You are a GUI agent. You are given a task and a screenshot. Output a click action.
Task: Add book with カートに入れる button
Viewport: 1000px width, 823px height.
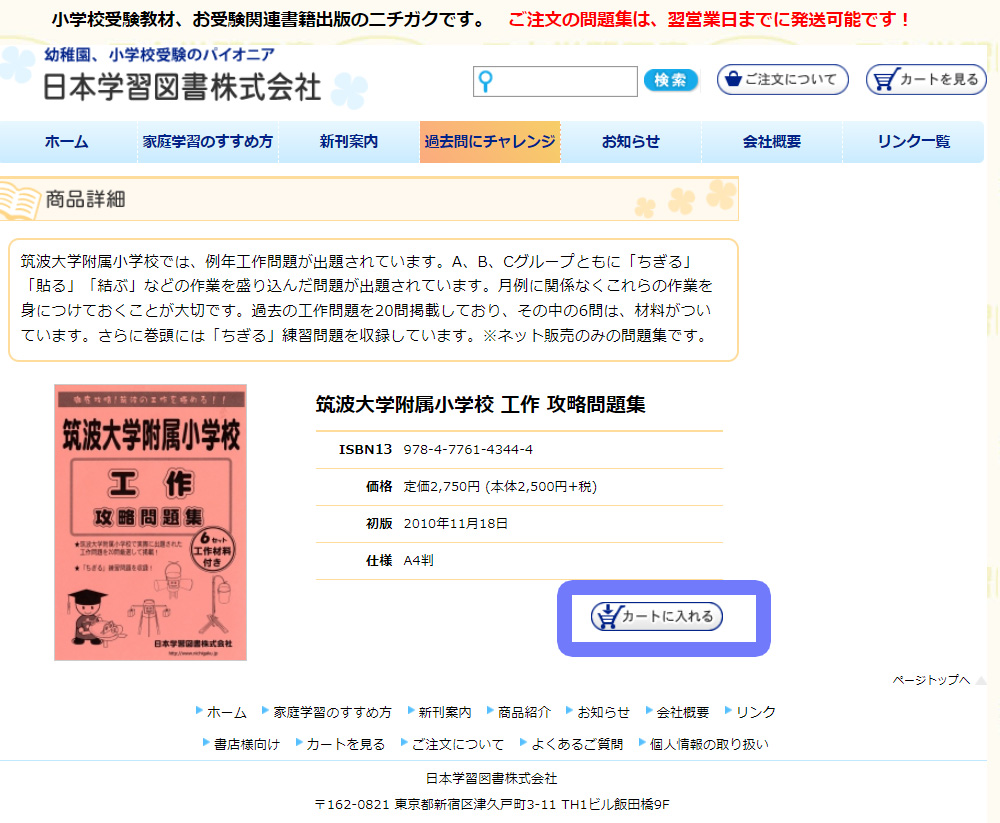(657, 617)
